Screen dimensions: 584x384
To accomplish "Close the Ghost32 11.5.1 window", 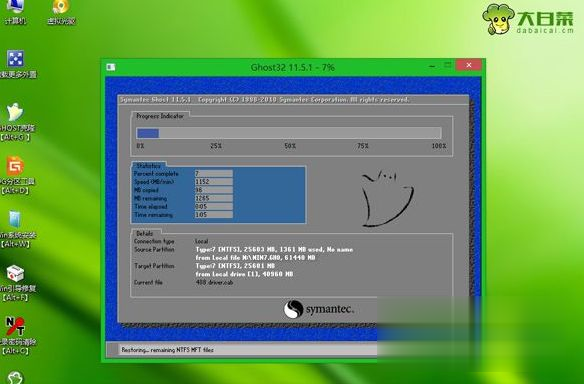I will [469, 65].
